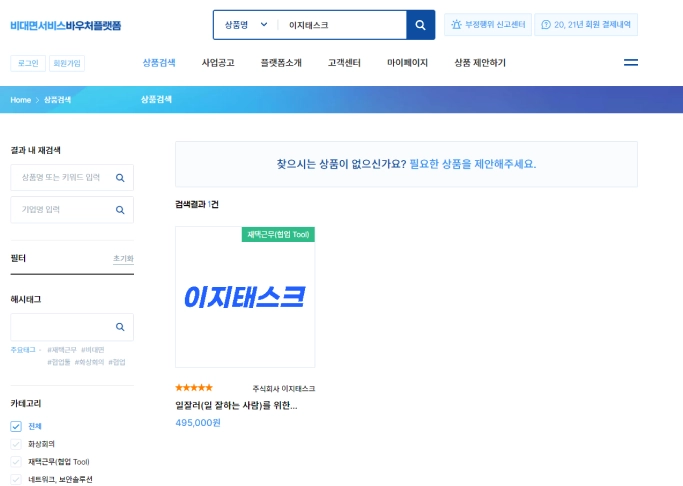The width and height of the screenshot is (683, 486).
Task: Select the #화상회의 tag
Action: tap(89, 362)
